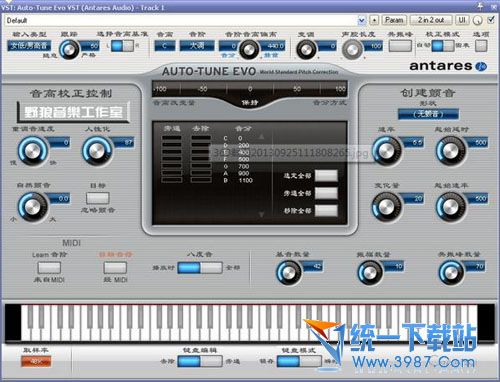The height and width of the screenshot is (382, 500).
Task: Click the 选定全部 set all button
Action: 326,176
